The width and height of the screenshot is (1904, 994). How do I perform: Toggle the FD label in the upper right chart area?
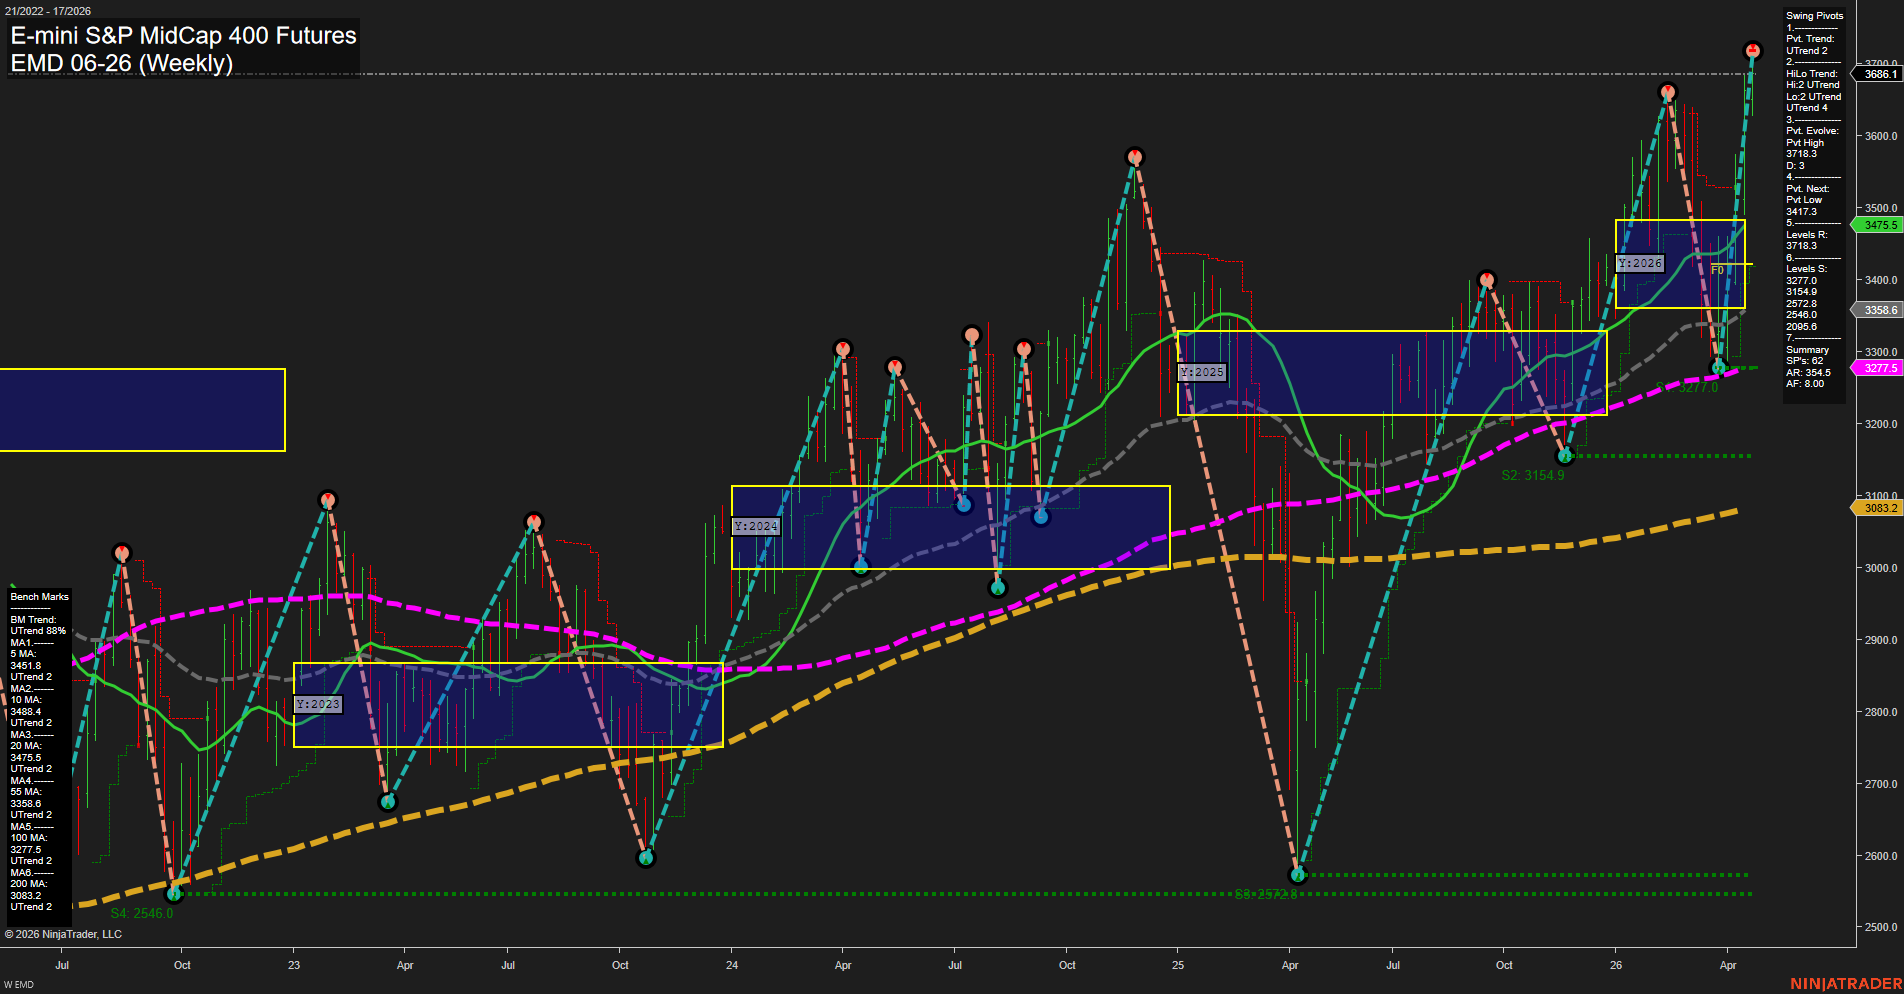coord(1716,270)
